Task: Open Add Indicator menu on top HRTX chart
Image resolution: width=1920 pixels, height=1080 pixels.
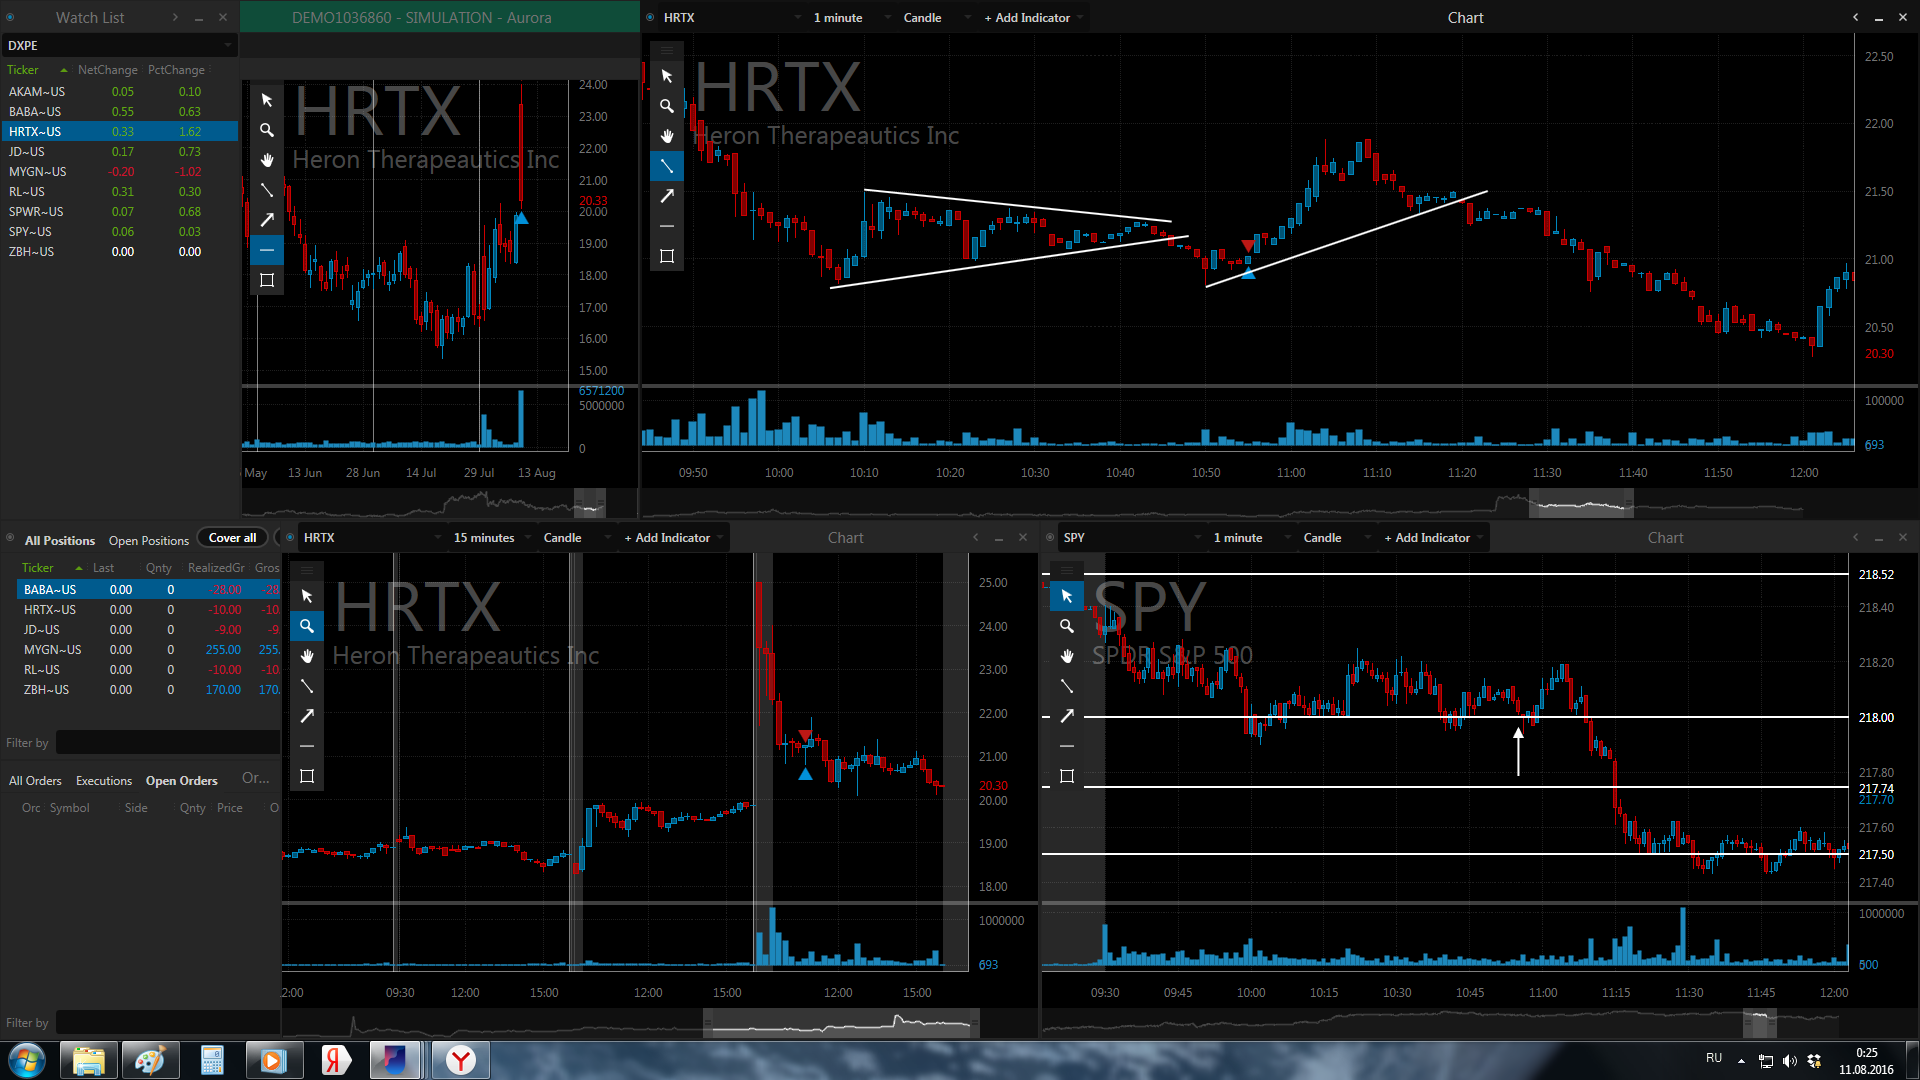Action: pyautogui.click(x=1033, y=18)
